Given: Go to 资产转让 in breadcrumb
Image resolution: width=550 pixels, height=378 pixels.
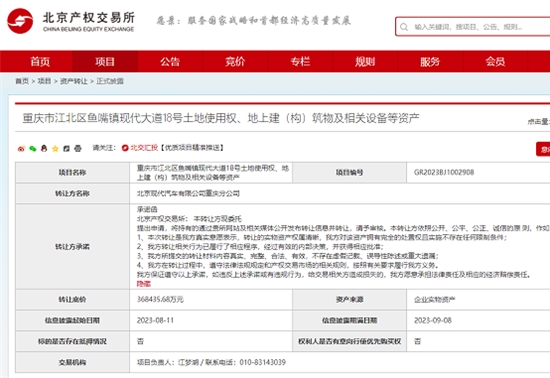Looking at the screenshot, I should (74, 81).
